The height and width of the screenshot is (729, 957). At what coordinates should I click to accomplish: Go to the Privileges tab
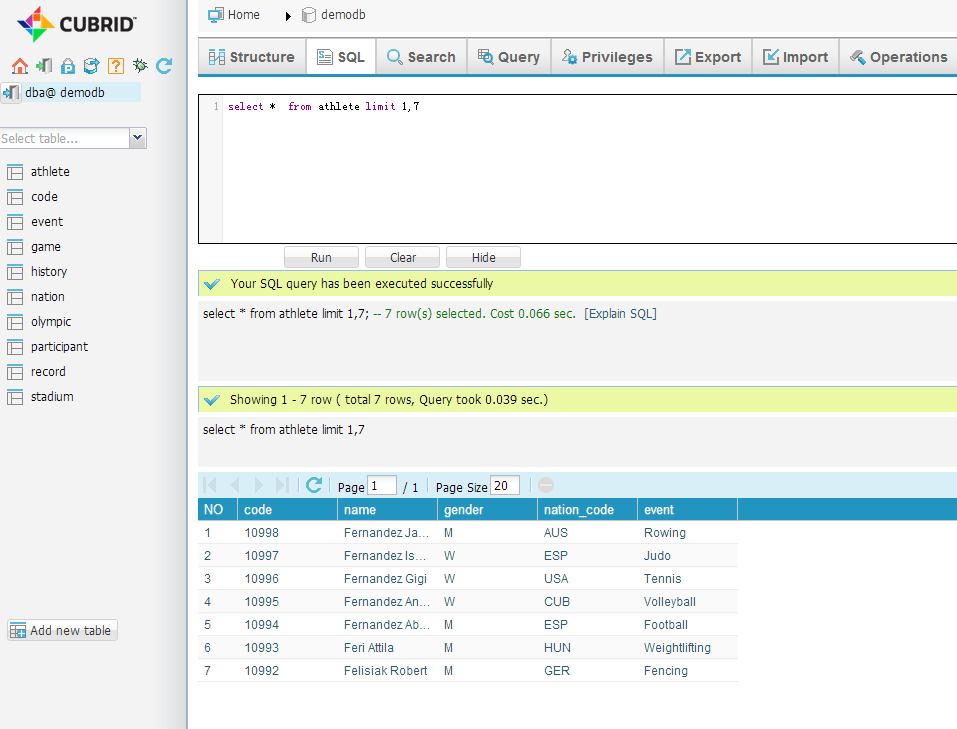click(607, 57)
